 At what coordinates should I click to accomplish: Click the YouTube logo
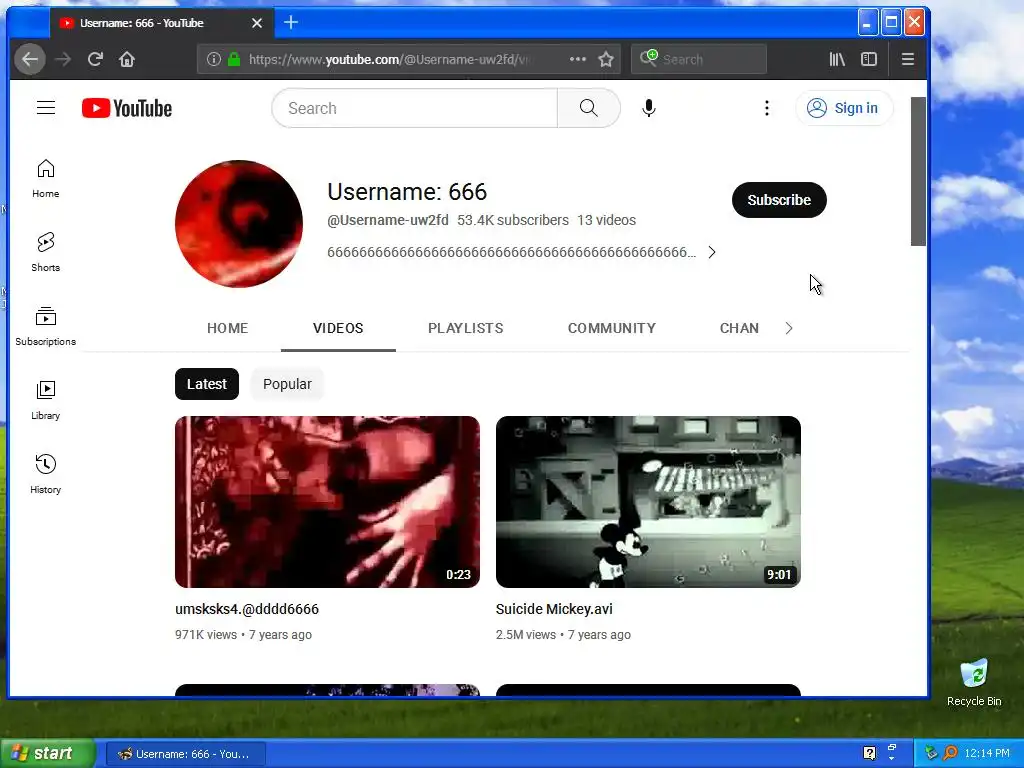[127, 108]
